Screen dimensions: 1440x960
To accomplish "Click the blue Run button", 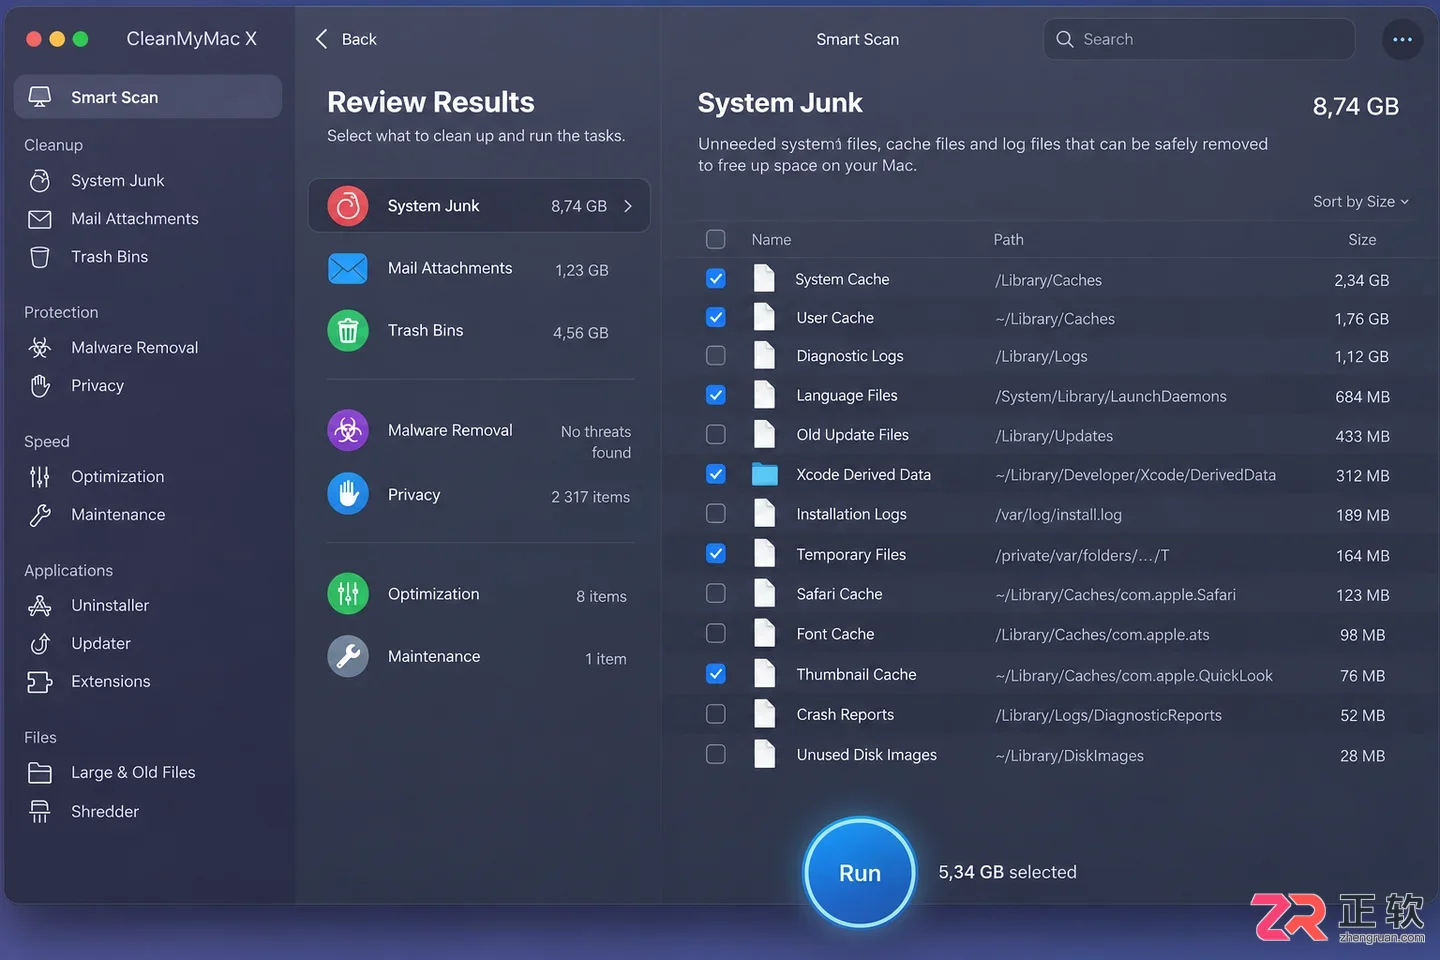I will [859, 873].
